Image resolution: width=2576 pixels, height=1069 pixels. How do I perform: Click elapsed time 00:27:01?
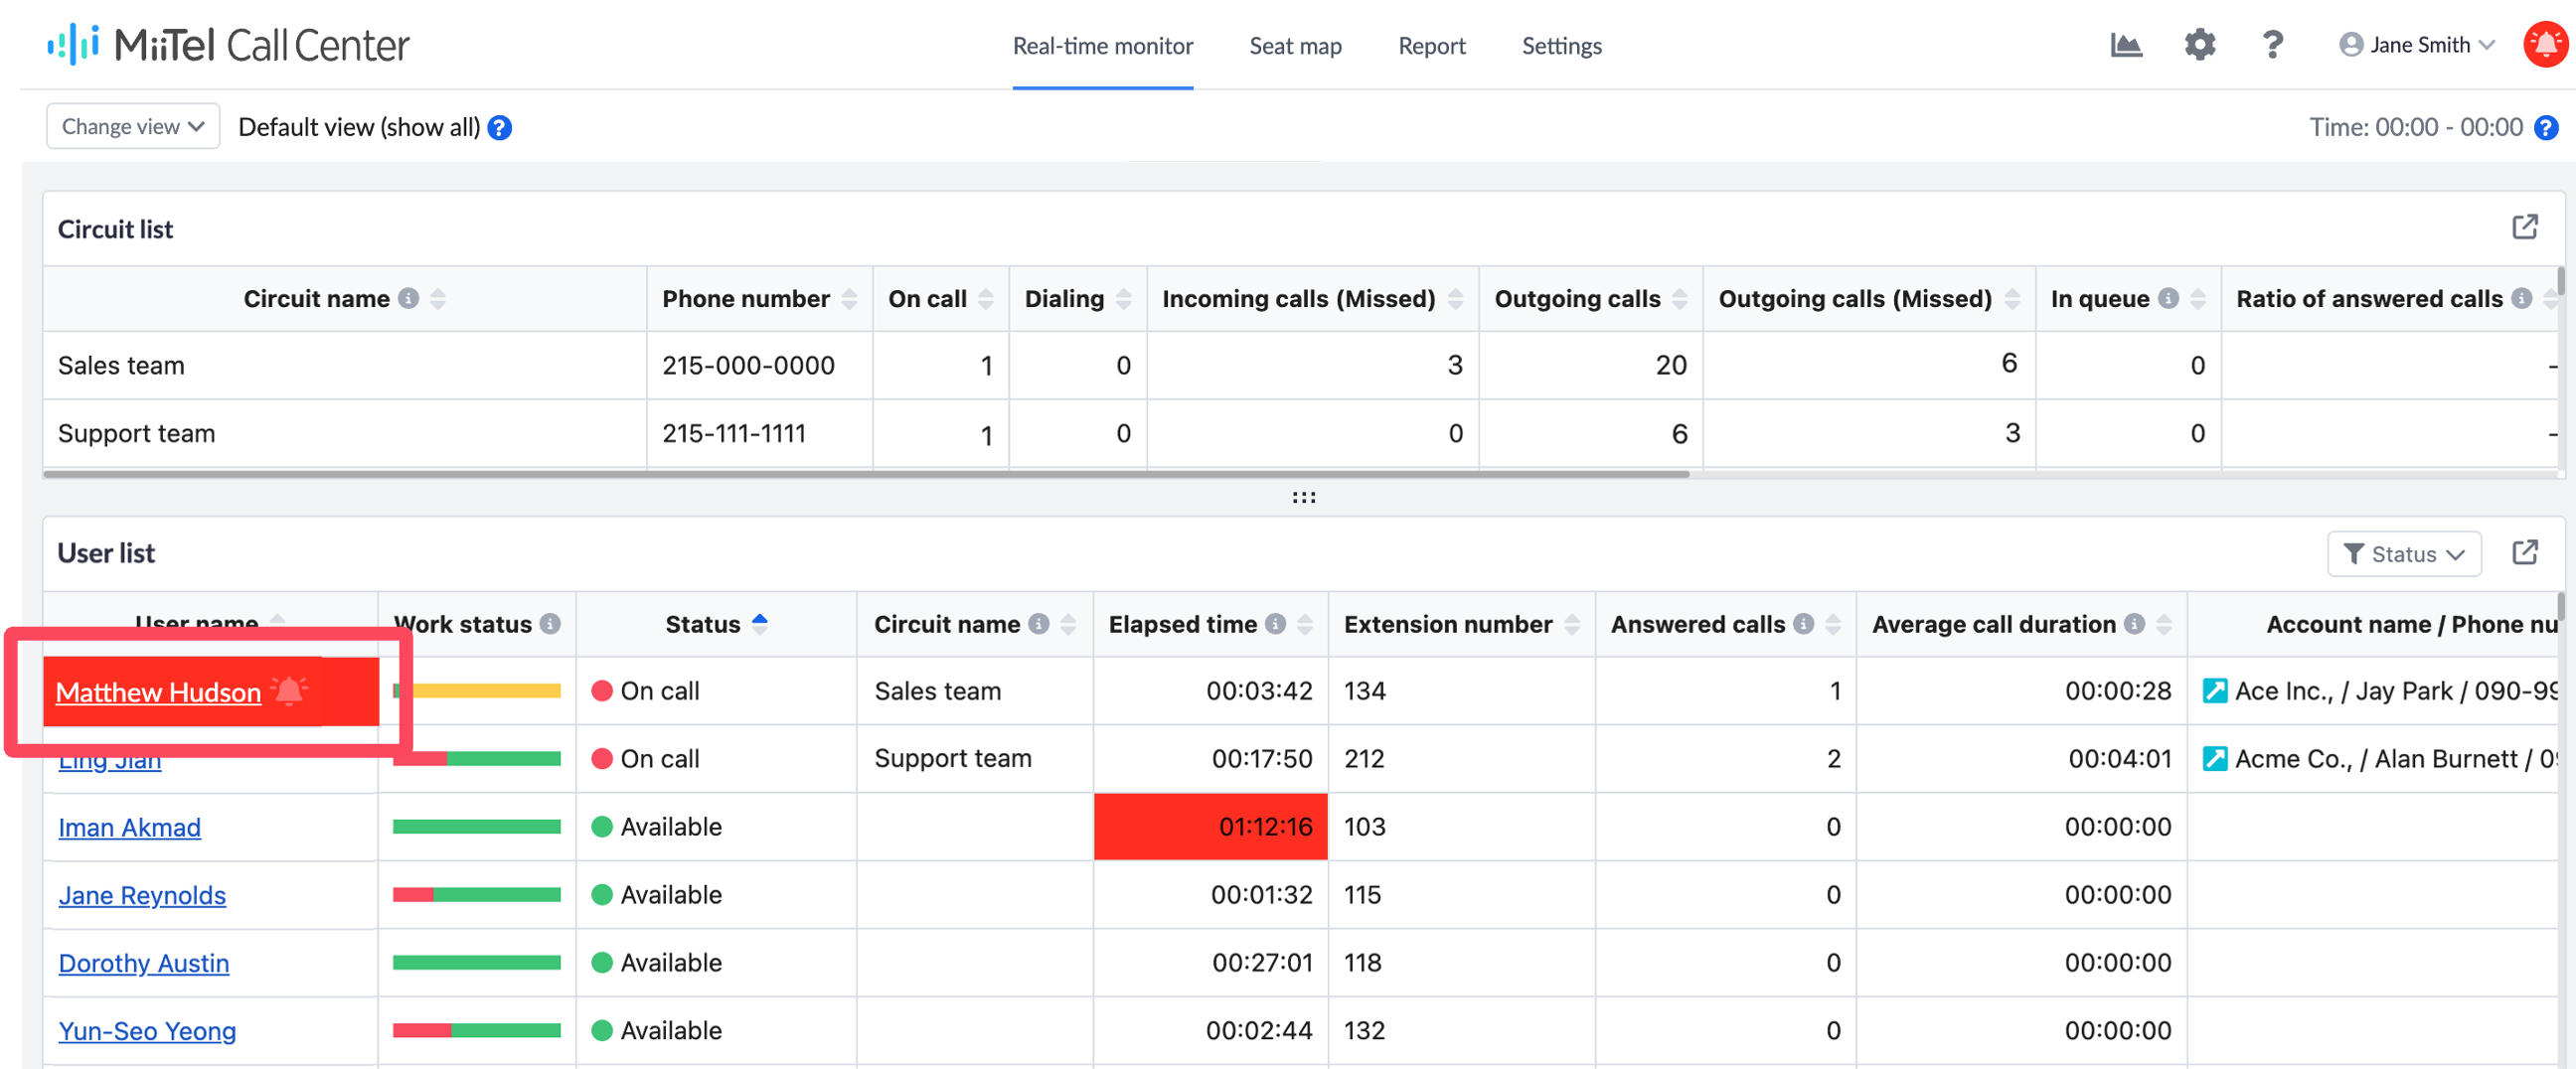point(1261,963)
